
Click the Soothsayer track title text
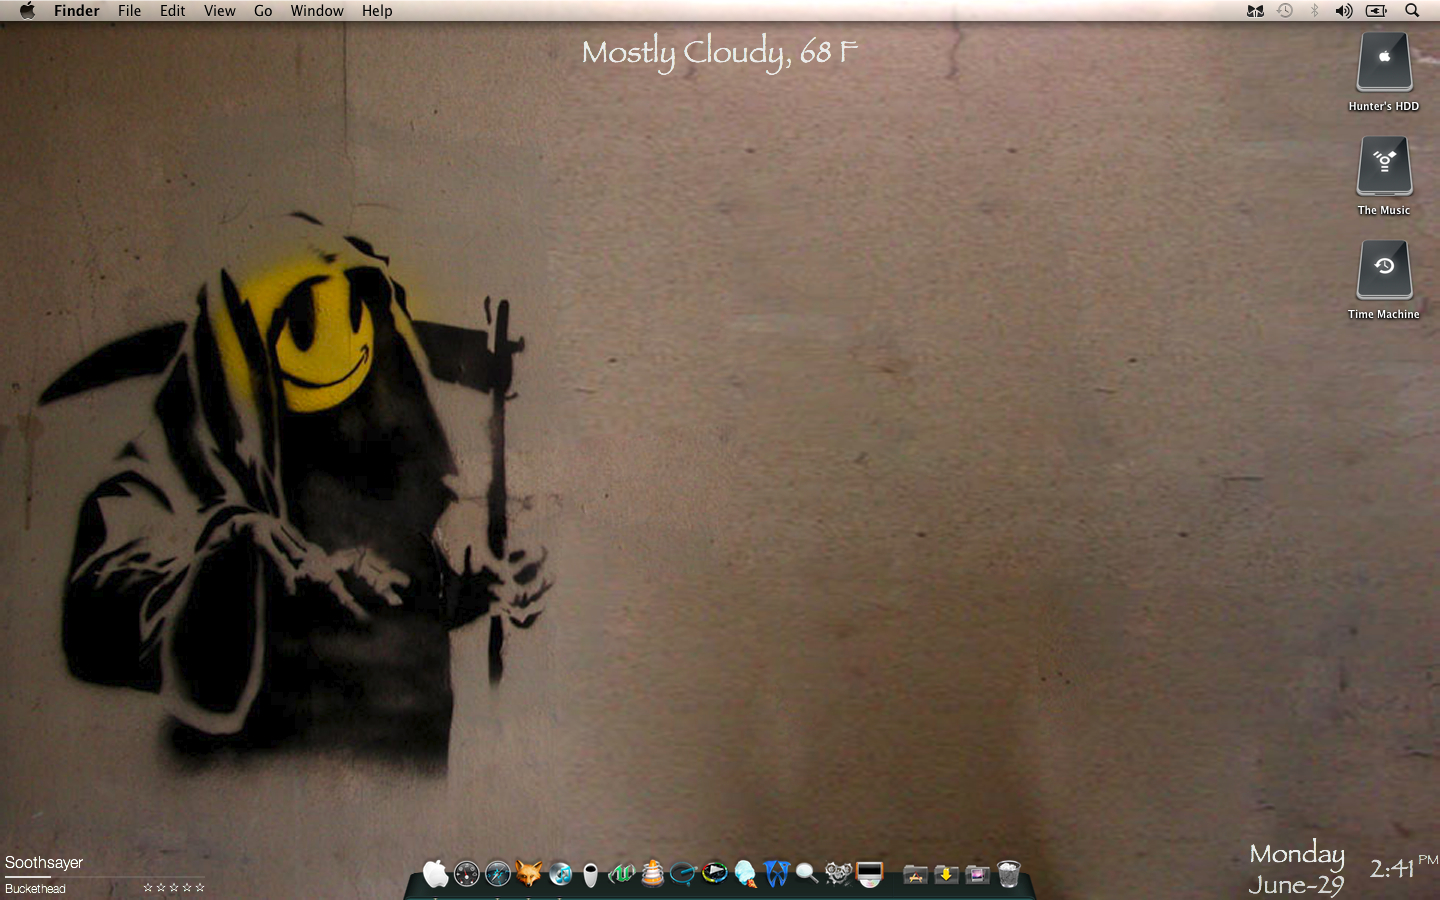(44, 863)
